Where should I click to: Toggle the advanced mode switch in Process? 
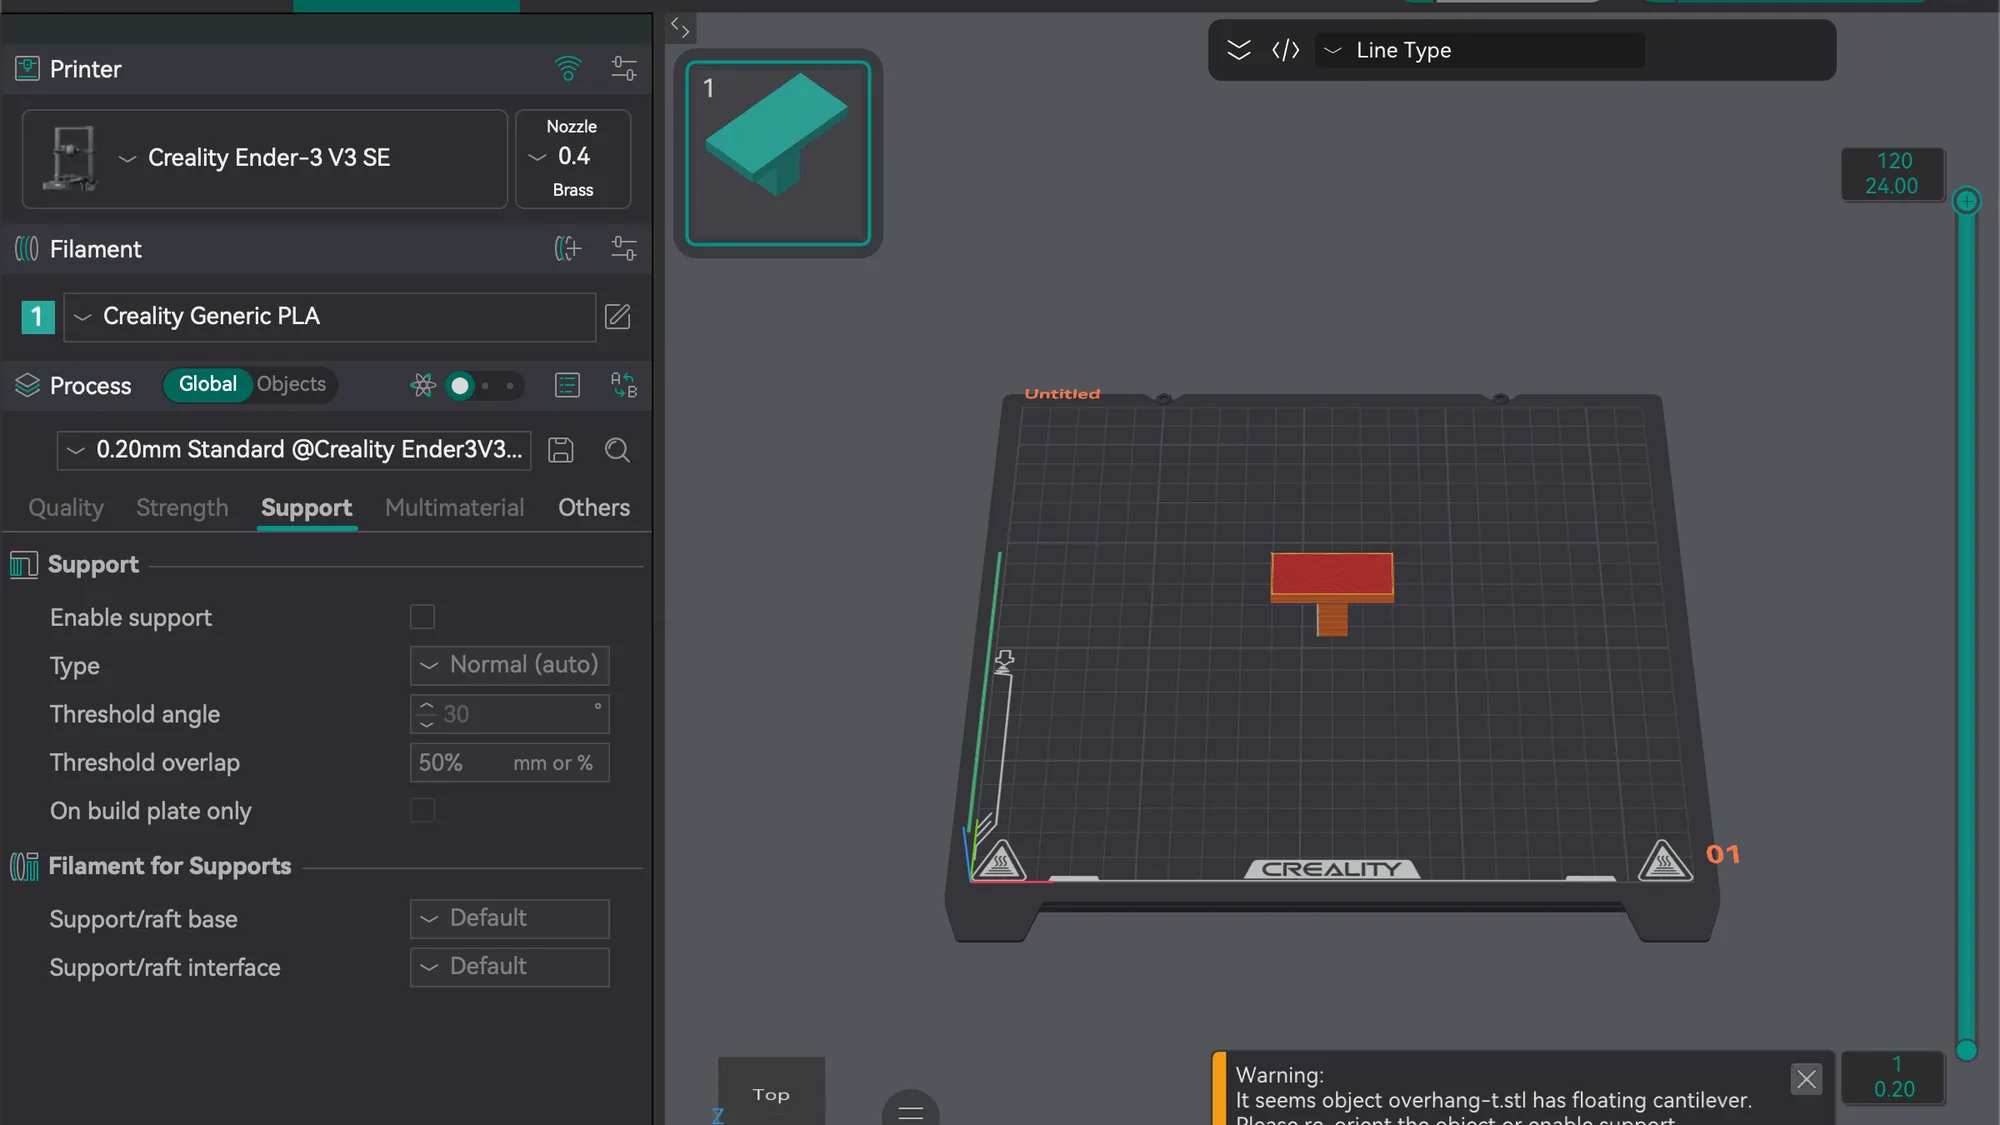point(484,385)
